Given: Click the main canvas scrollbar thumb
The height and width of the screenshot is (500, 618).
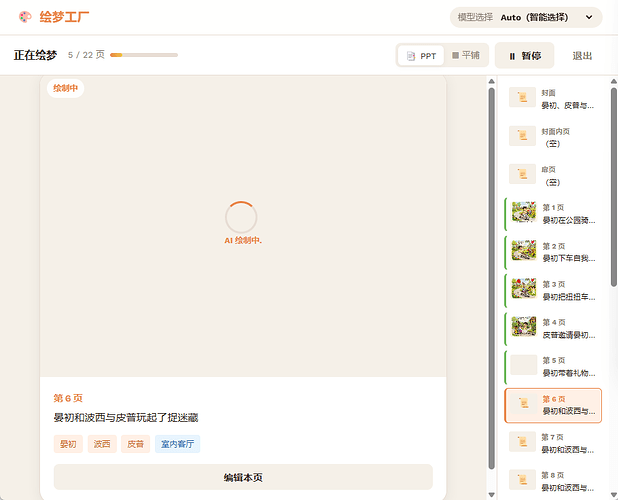Looking at the screenshot, I should pyautogui.click(x=491, y=279).
